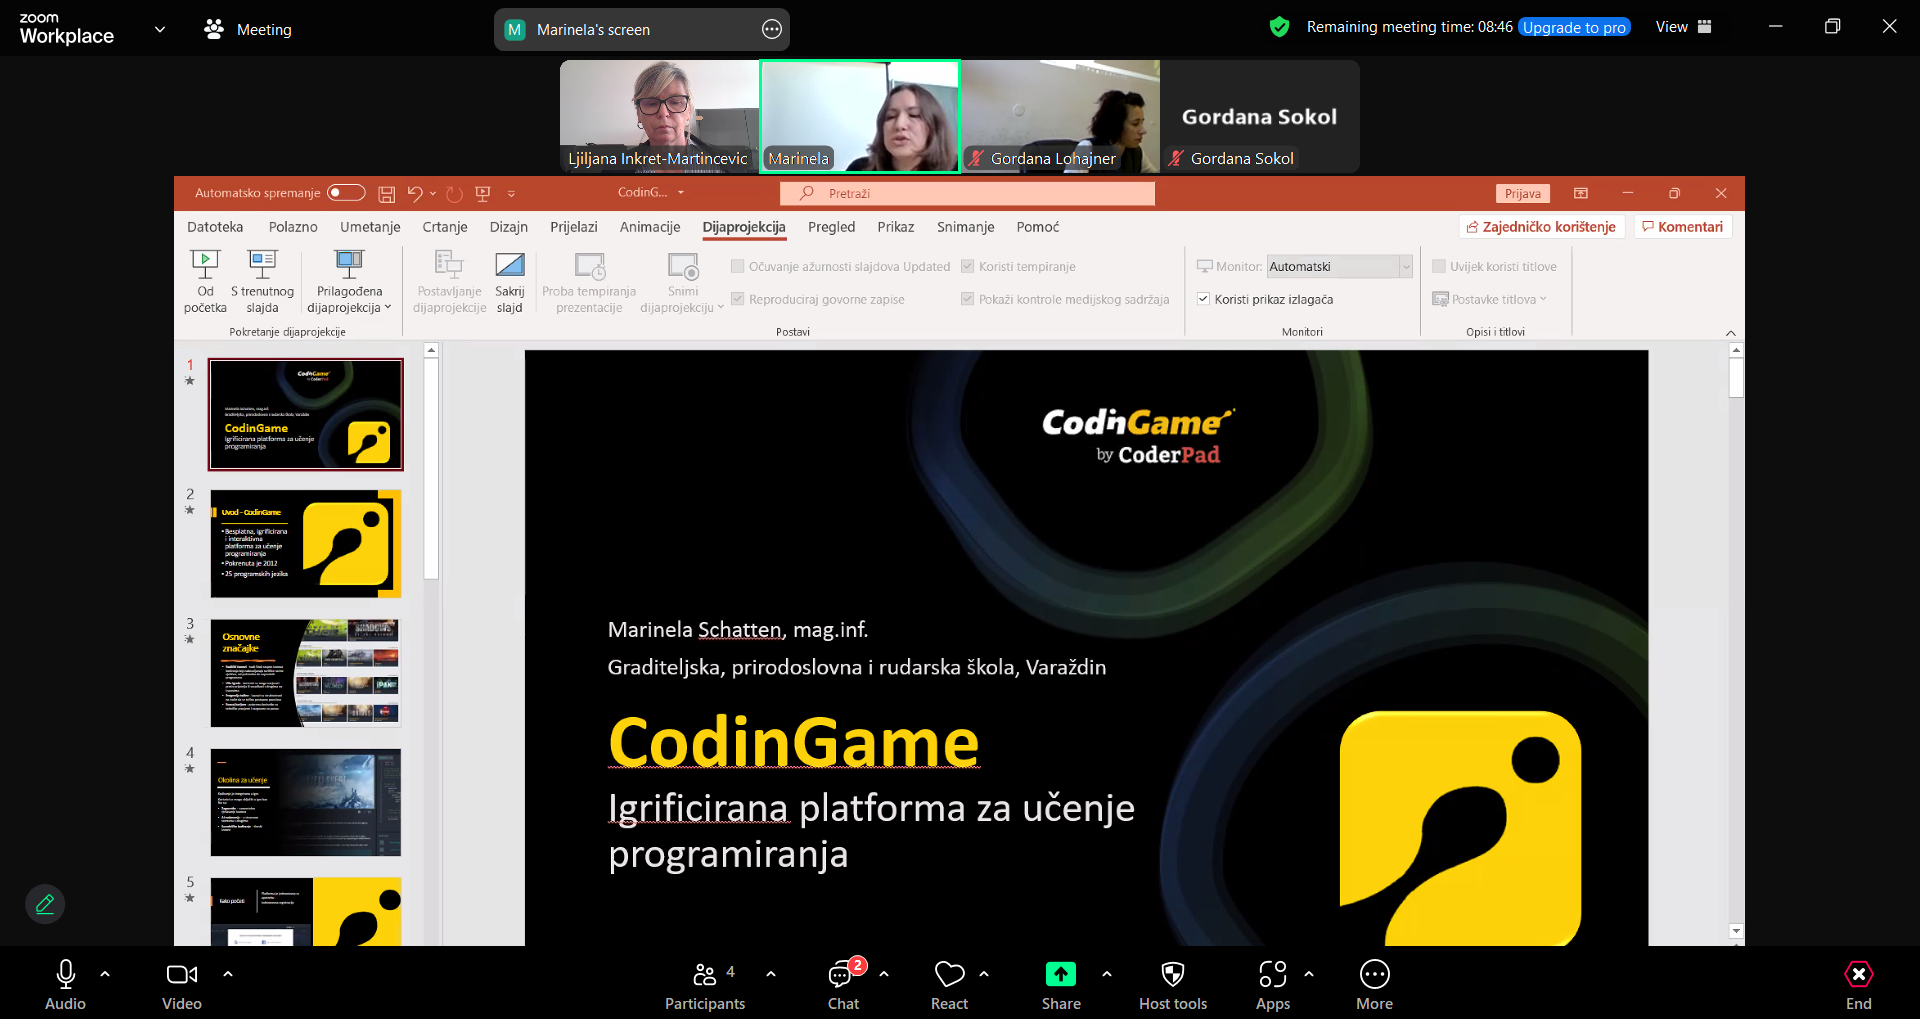
Task: Start slideshow S trenutnog slajda
Action: [262, 281]
